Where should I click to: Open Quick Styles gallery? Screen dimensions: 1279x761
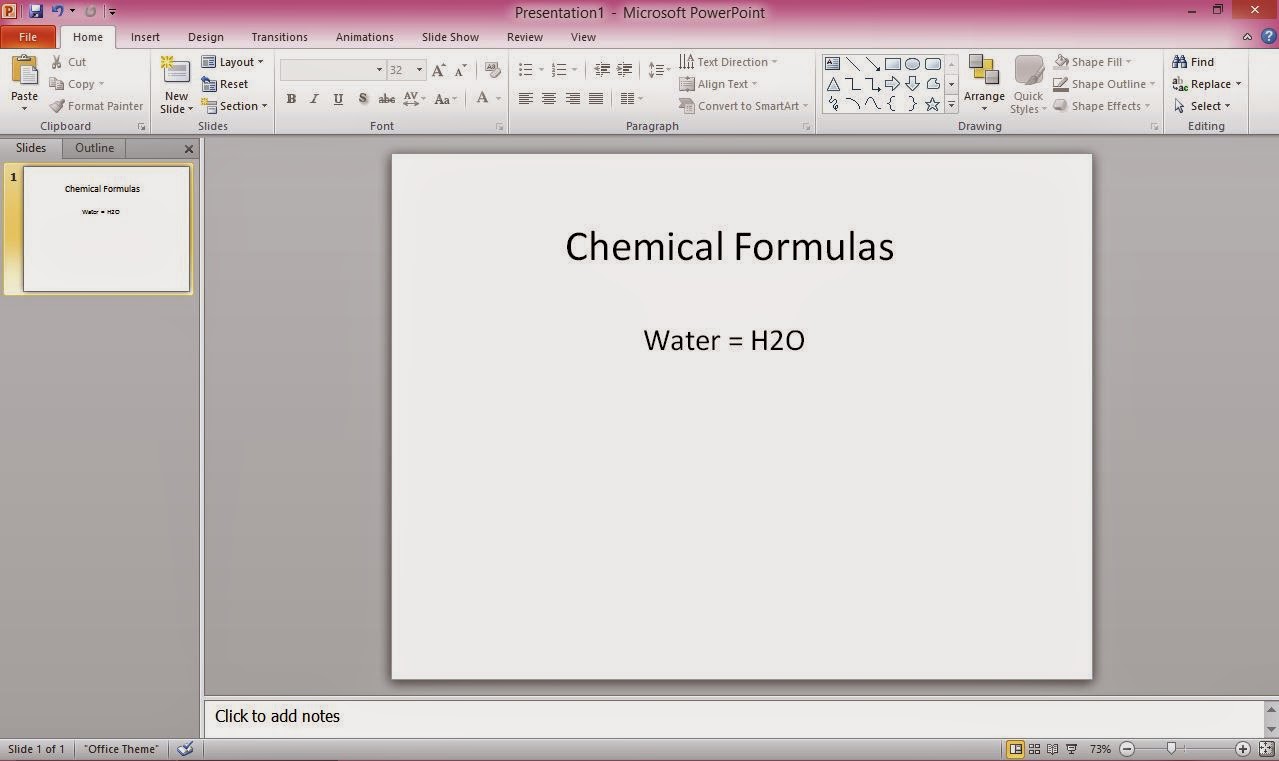pos(1028,84)
